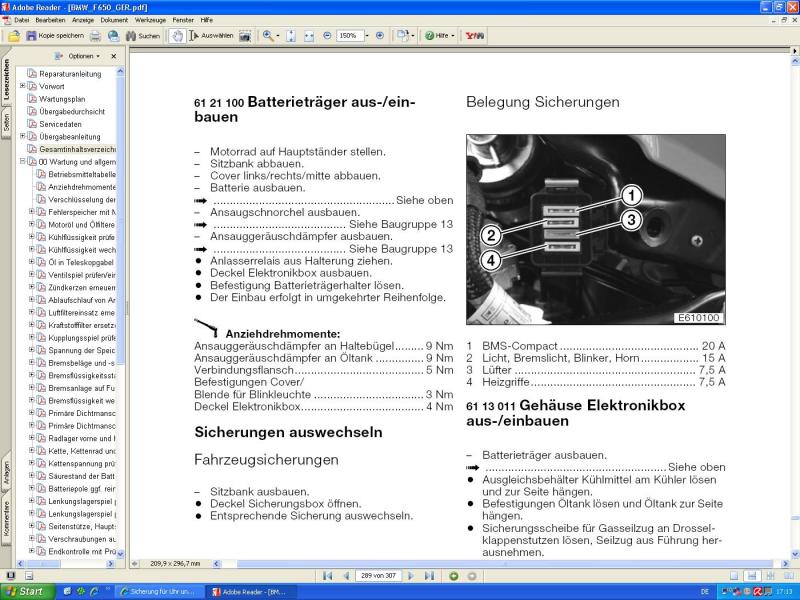The image size is (800, 600).
Task: Select the zoom-in magnifier tool
Action: coord(268,36)
